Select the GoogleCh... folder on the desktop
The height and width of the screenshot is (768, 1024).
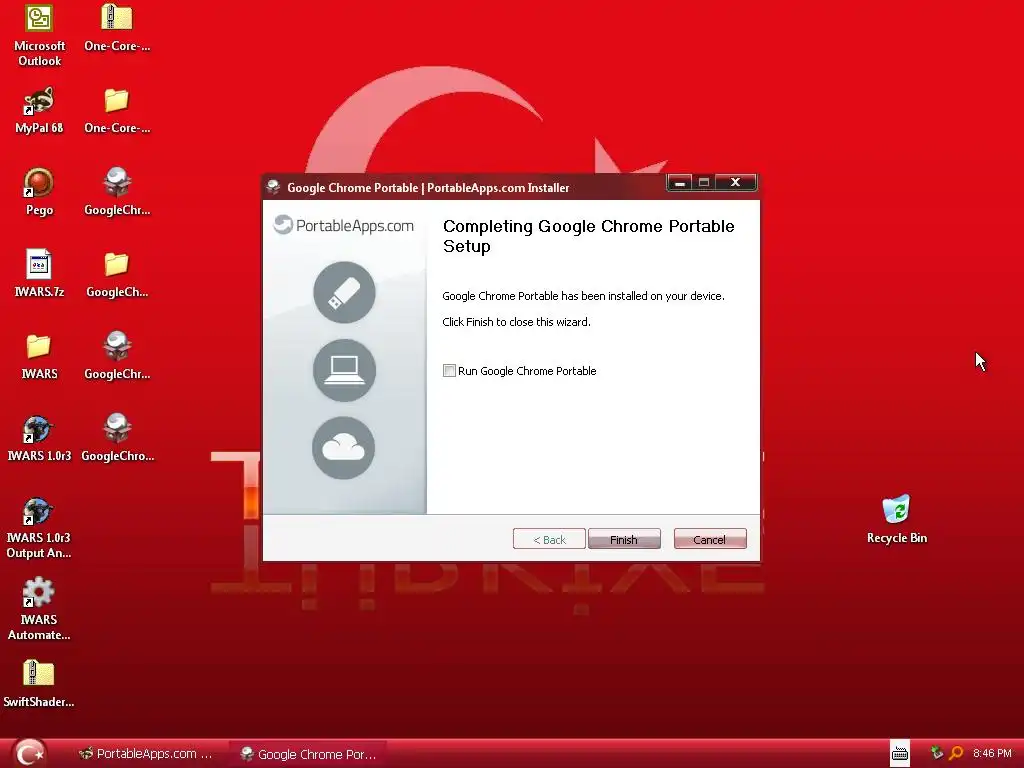[x=117, y=274]
